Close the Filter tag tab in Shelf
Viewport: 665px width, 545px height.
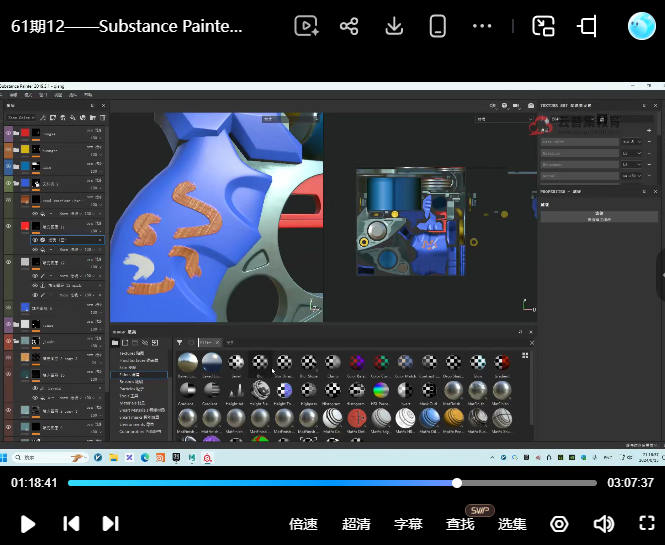coord(217,342)
